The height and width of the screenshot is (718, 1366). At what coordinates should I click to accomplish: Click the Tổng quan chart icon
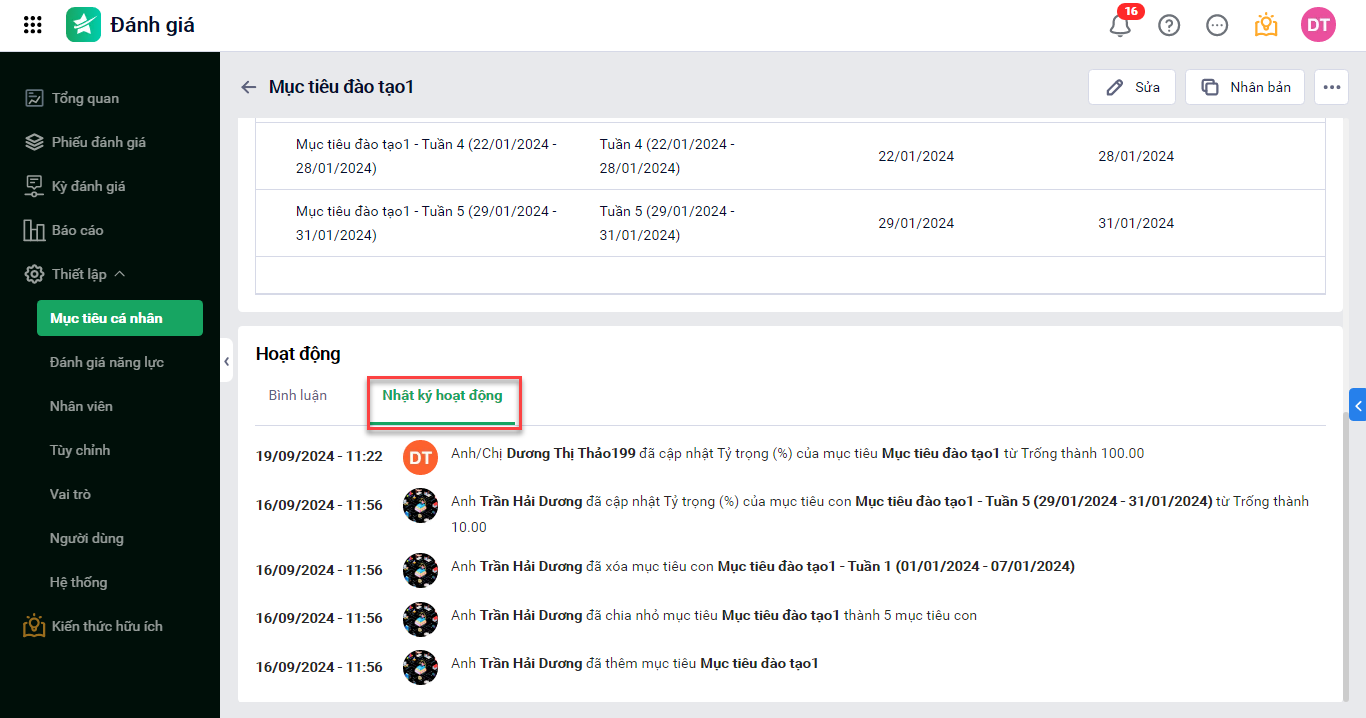click(x=34, y=98)
